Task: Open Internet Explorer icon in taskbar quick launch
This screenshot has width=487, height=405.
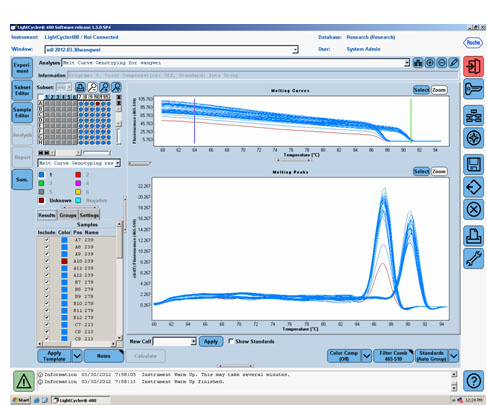Action: (37, 400)
